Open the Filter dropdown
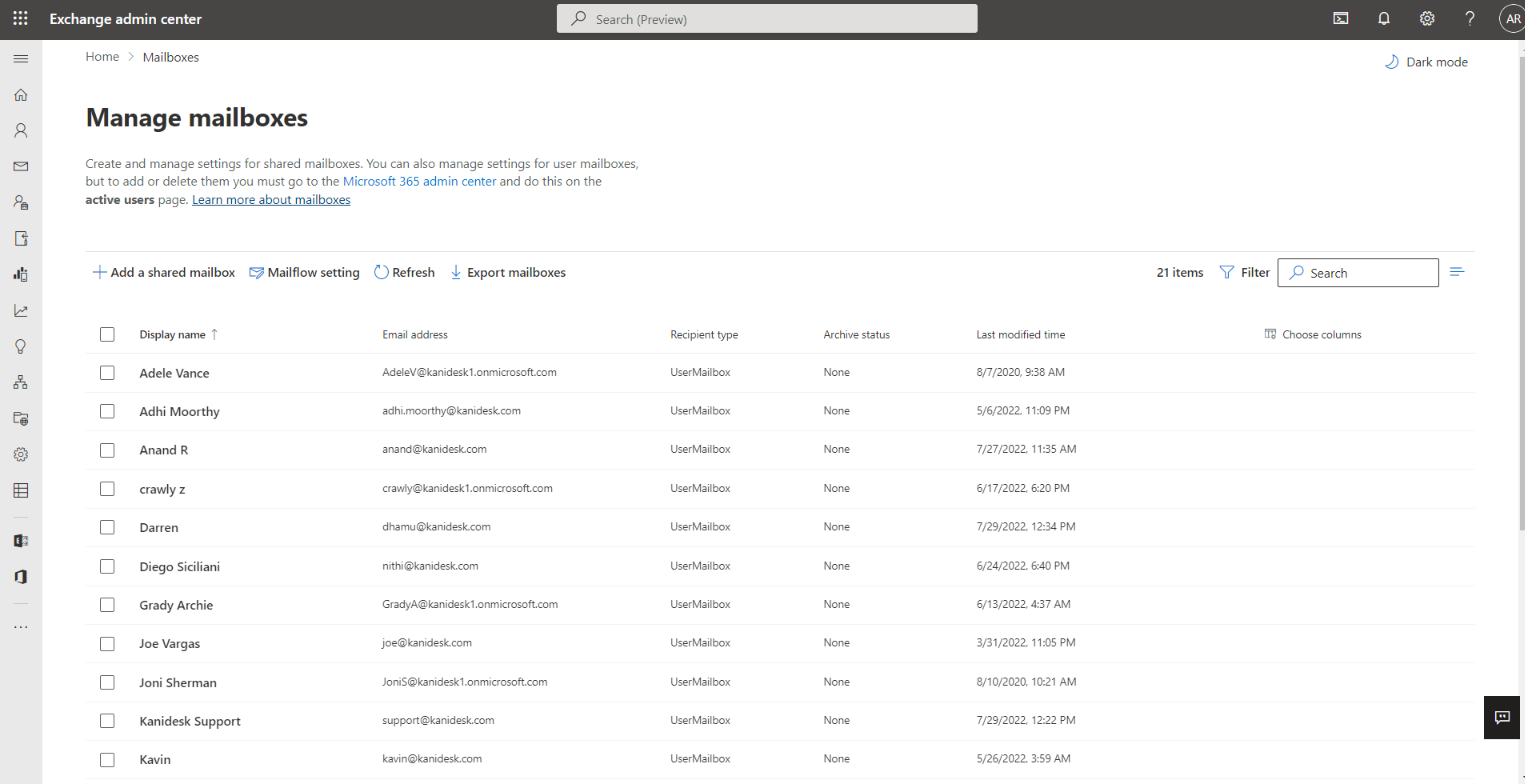This screenshot has width=1525, height=784. tap(1244, 271)
